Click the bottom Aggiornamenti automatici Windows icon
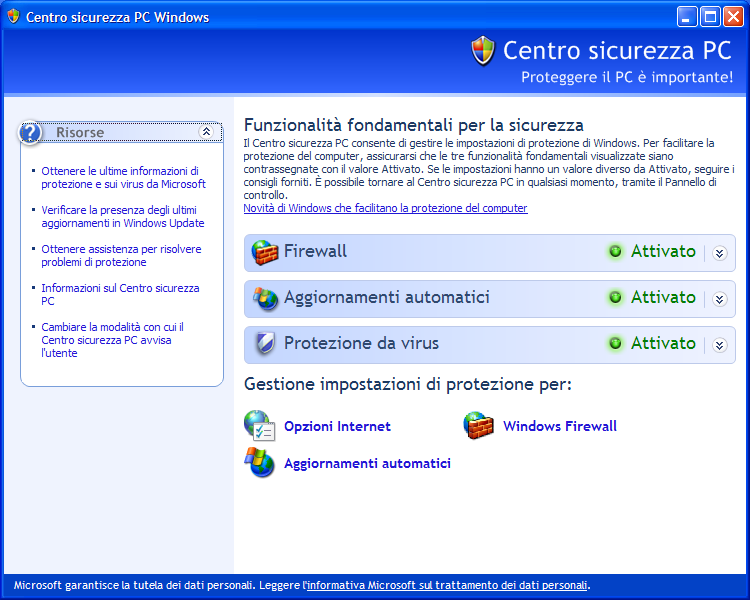Viewport: 750px width, 600px height. pos(260,463)
